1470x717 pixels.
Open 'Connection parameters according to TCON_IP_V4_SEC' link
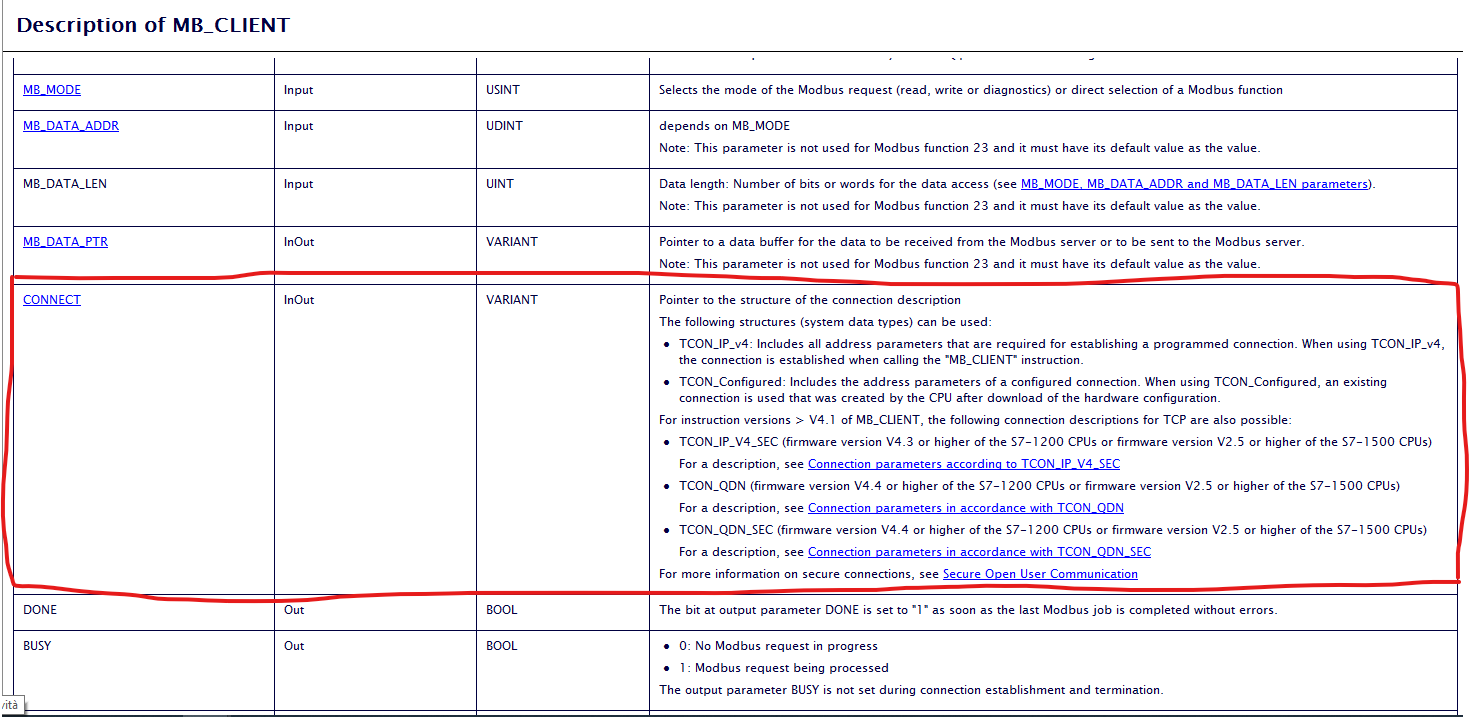pyautogui.click(x=963, y=464)
